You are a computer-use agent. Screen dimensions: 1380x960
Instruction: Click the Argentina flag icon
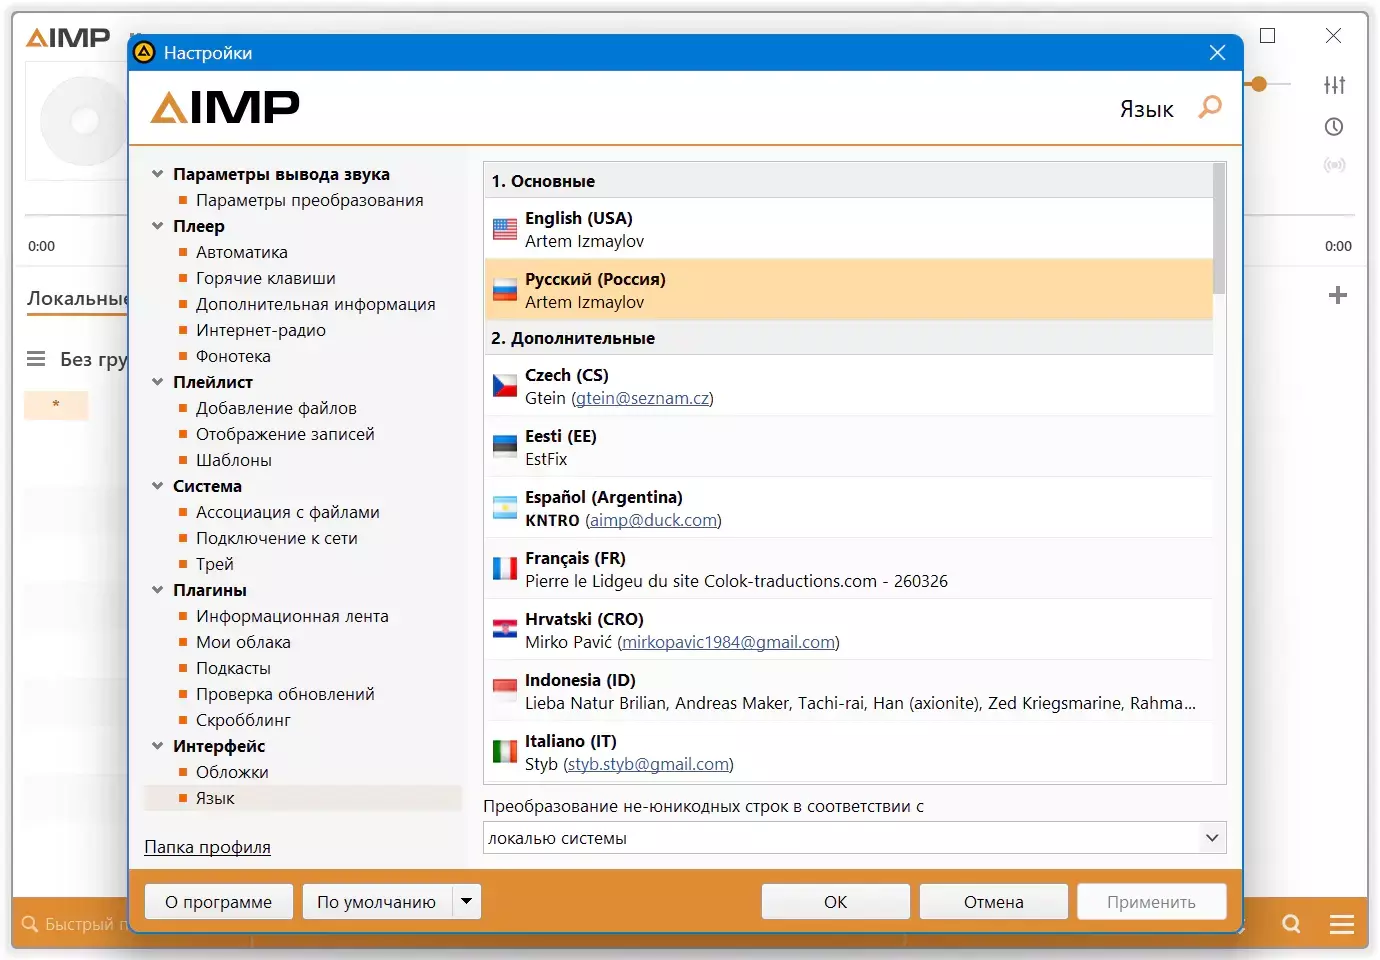505,508
